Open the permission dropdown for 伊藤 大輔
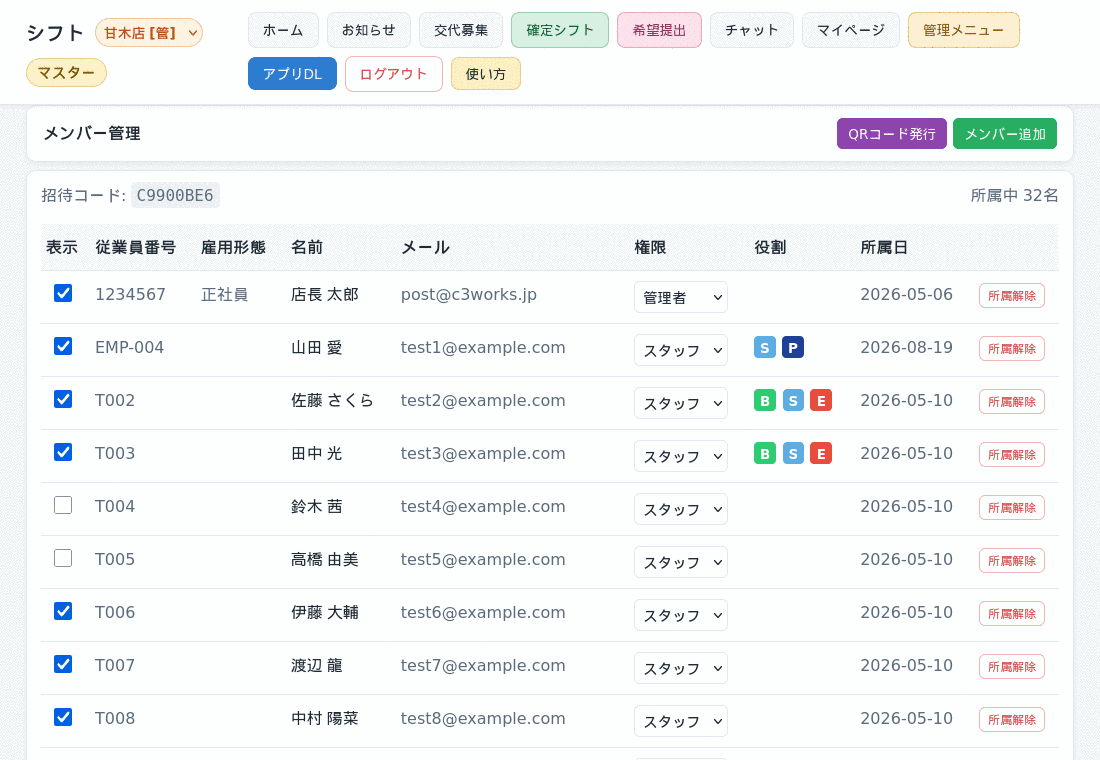Viewport: 1100px width, 760px height. (680, 615)
